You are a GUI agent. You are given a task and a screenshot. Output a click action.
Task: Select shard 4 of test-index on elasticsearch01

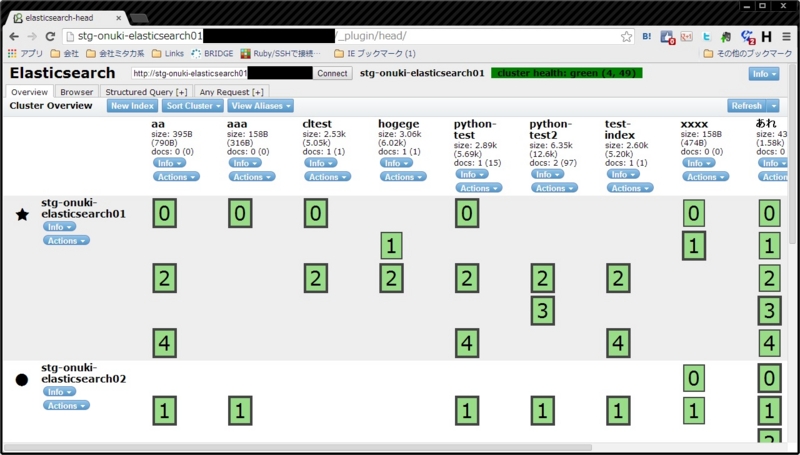click(x=618, y=343)
